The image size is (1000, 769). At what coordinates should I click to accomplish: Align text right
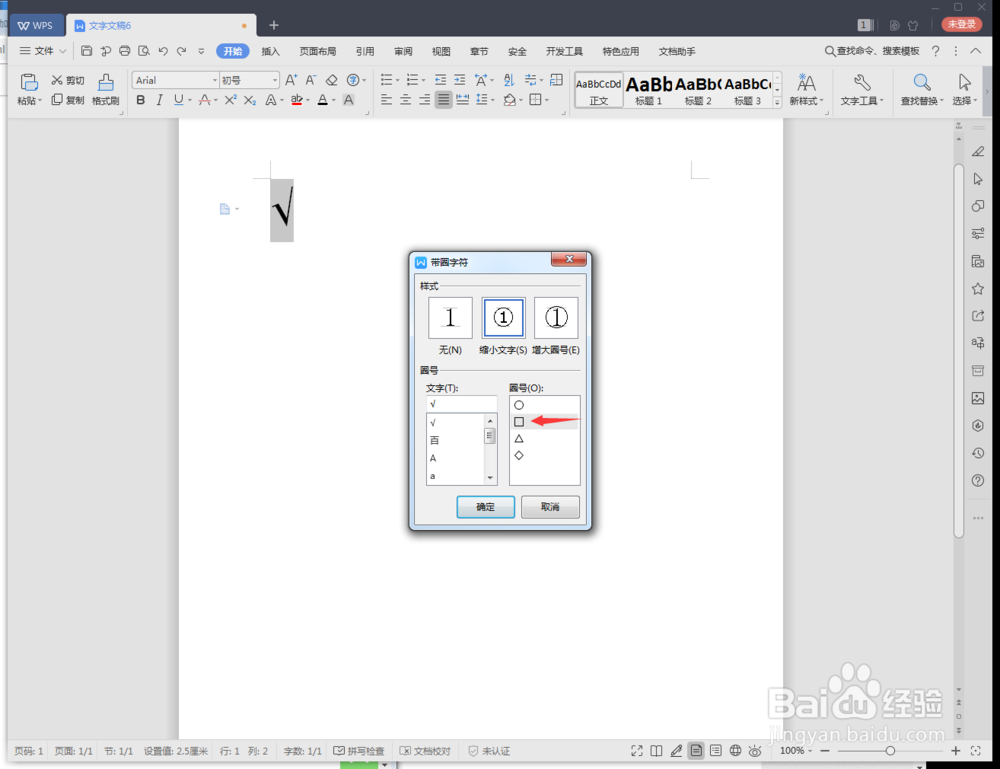(424, 100)
